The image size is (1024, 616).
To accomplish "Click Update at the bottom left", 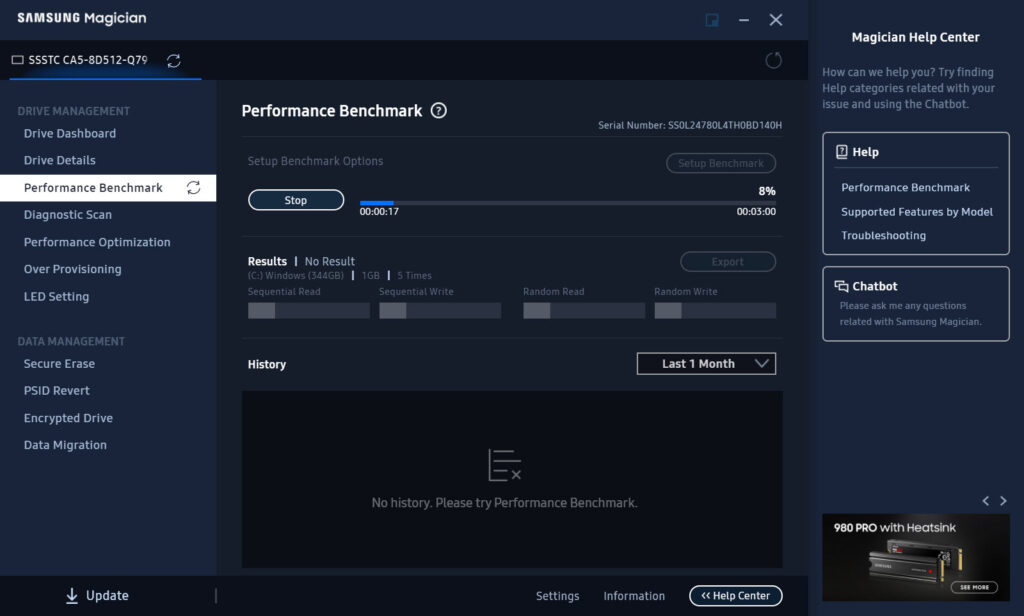I will coord(97,596).
